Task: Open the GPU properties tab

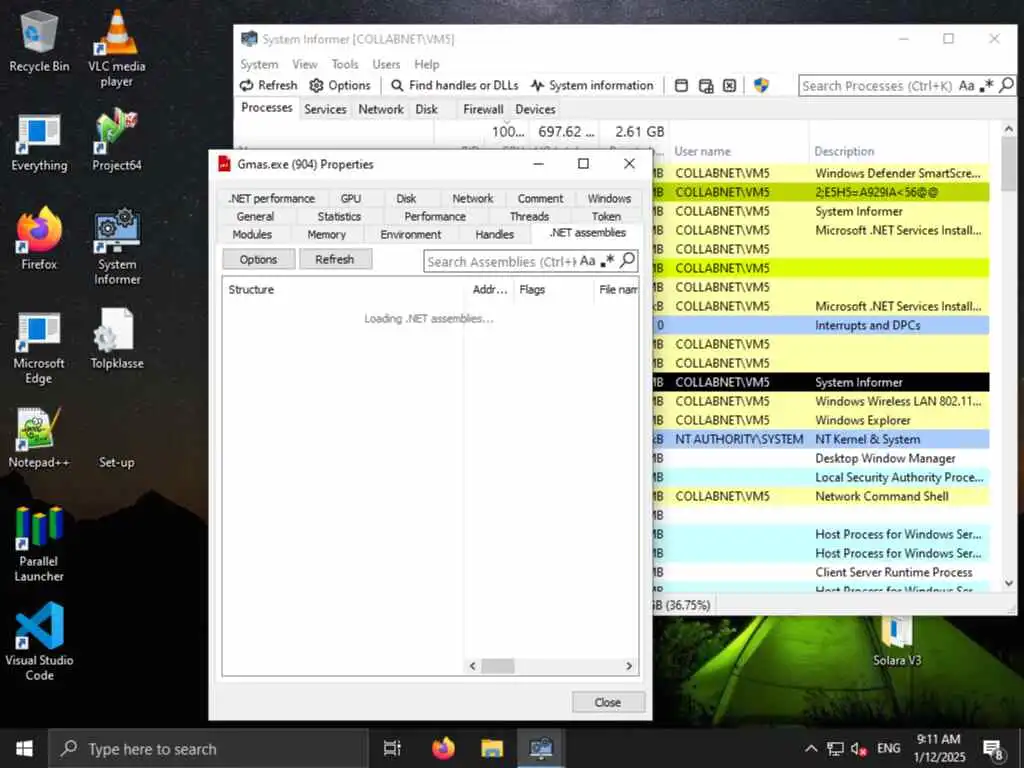Action: click(351, 199)
